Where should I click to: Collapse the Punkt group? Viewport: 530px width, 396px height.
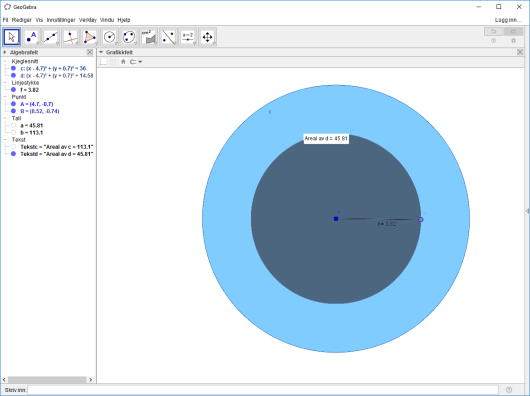pyautogui.click(x=5, y=97)
